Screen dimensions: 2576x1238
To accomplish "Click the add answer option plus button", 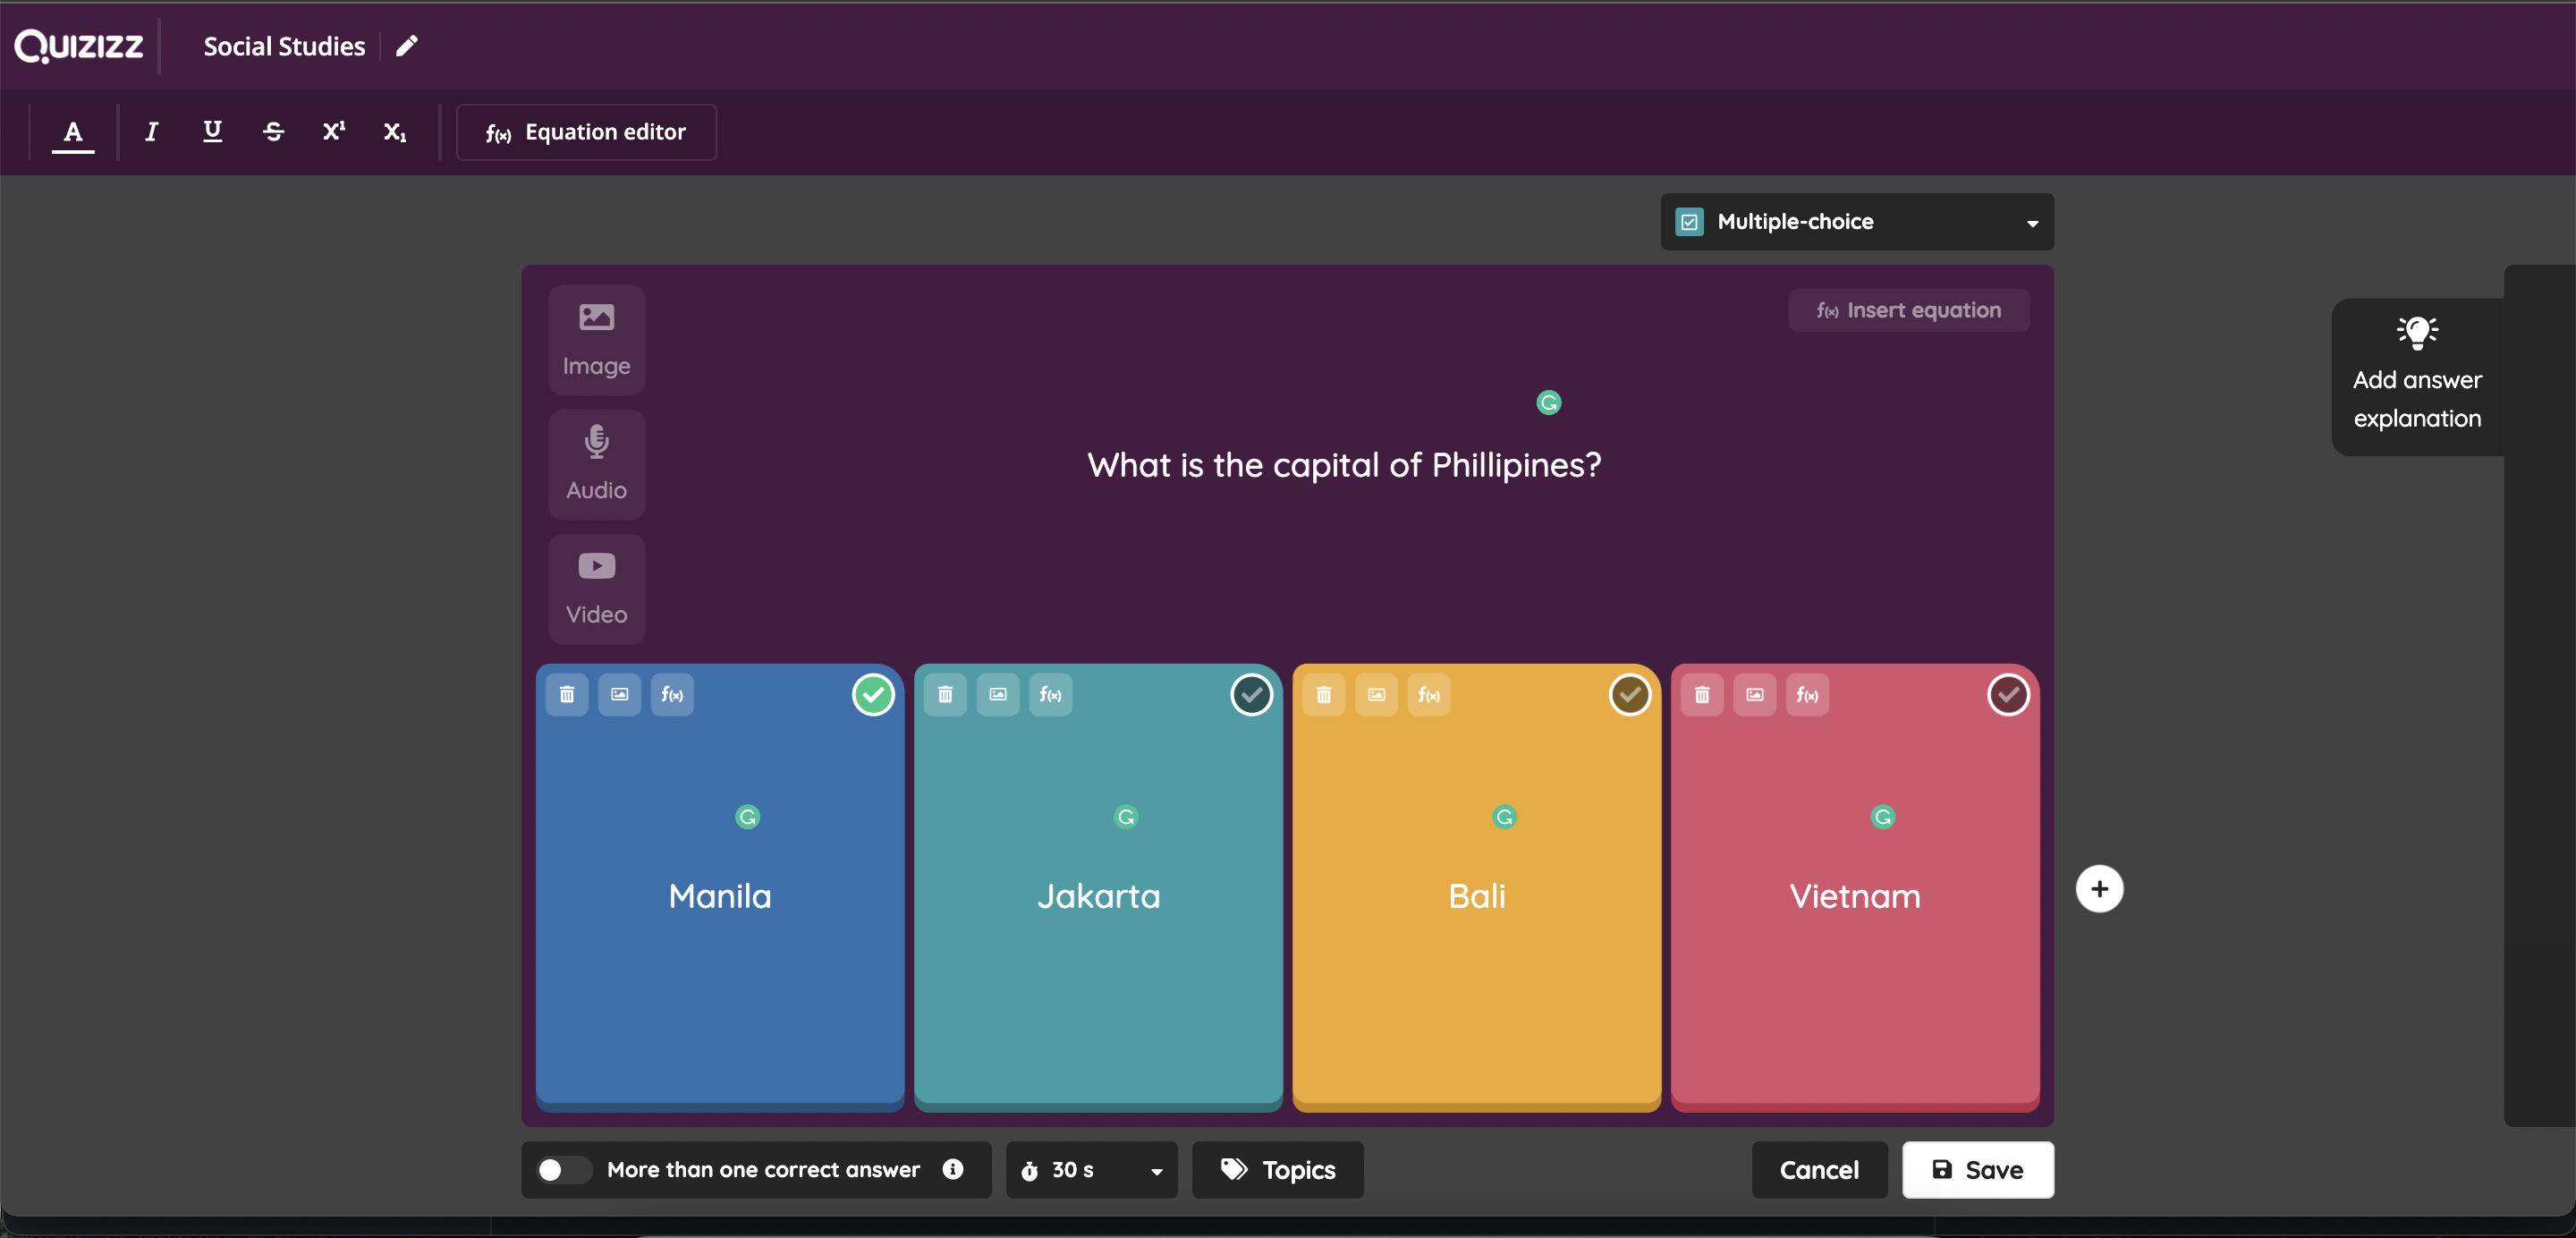I will tap(2099, 888).
